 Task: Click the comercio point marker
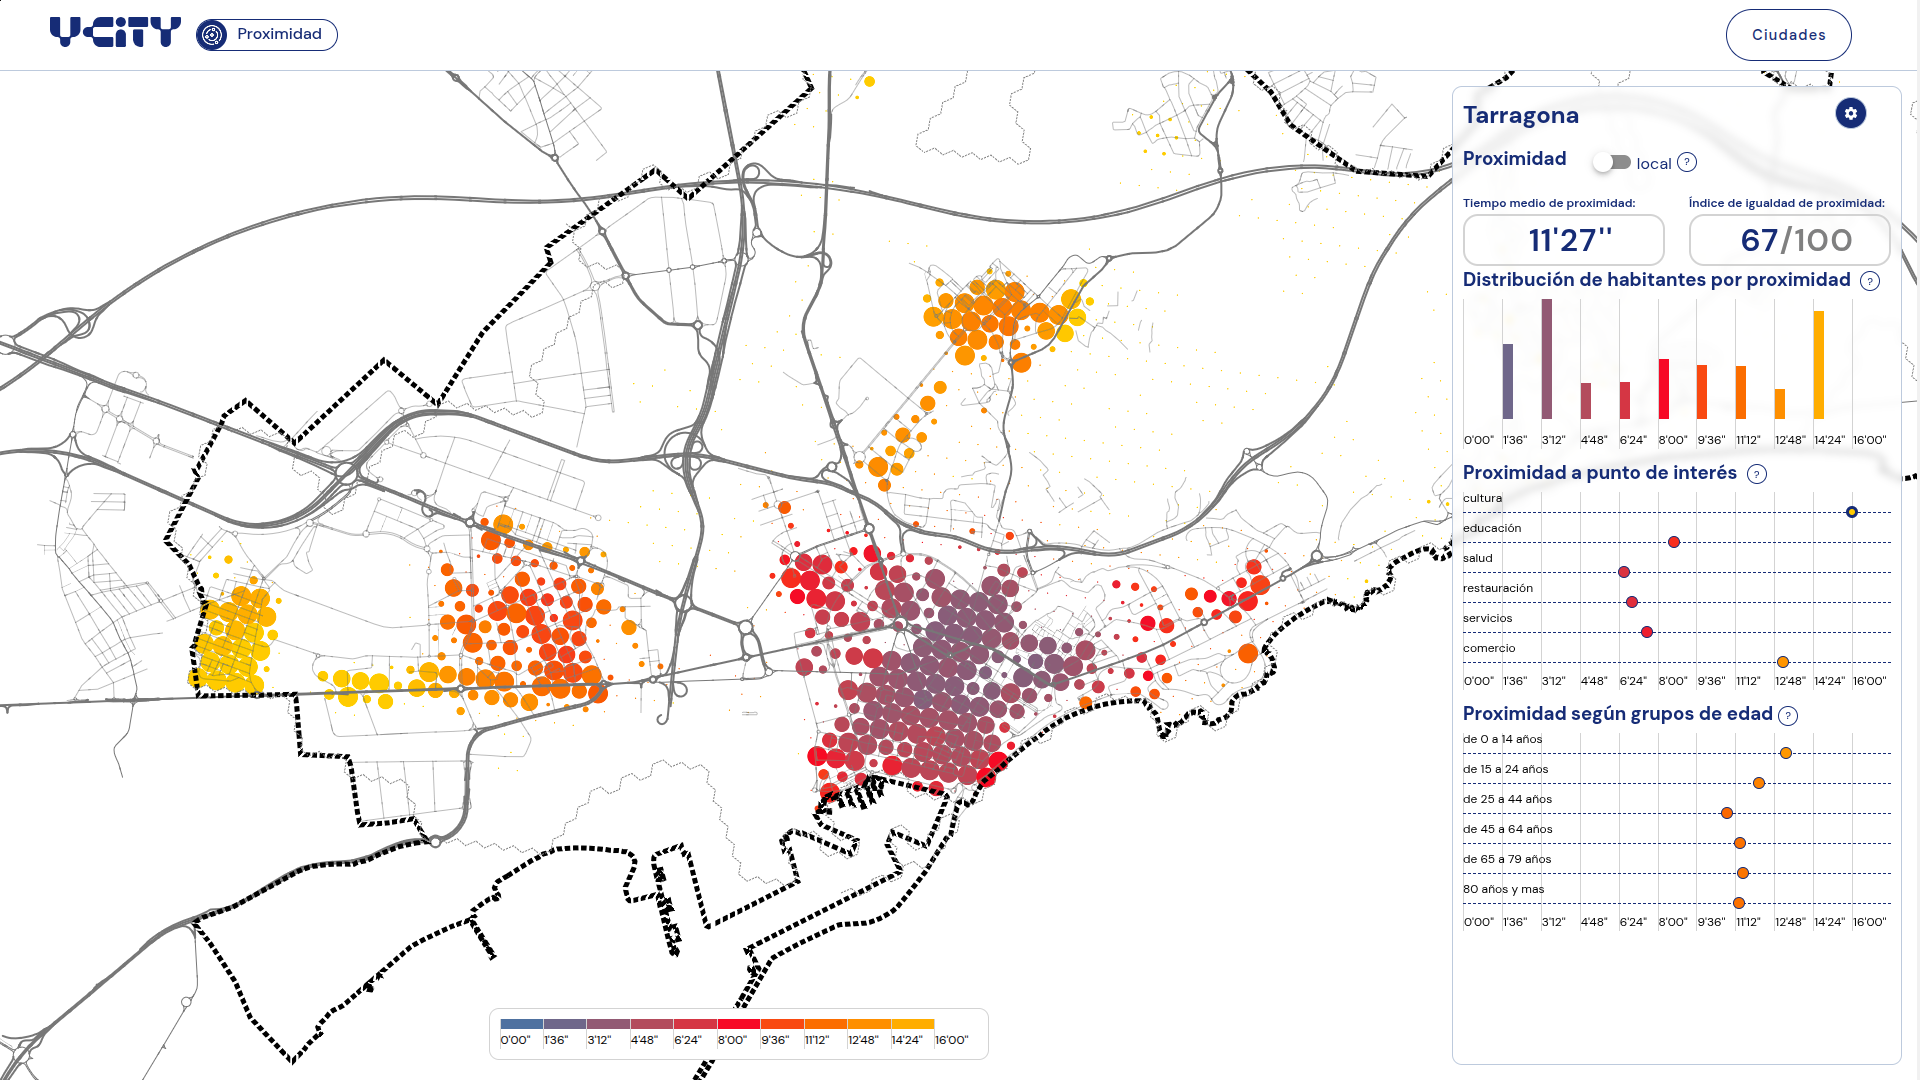coord(1783,662)
